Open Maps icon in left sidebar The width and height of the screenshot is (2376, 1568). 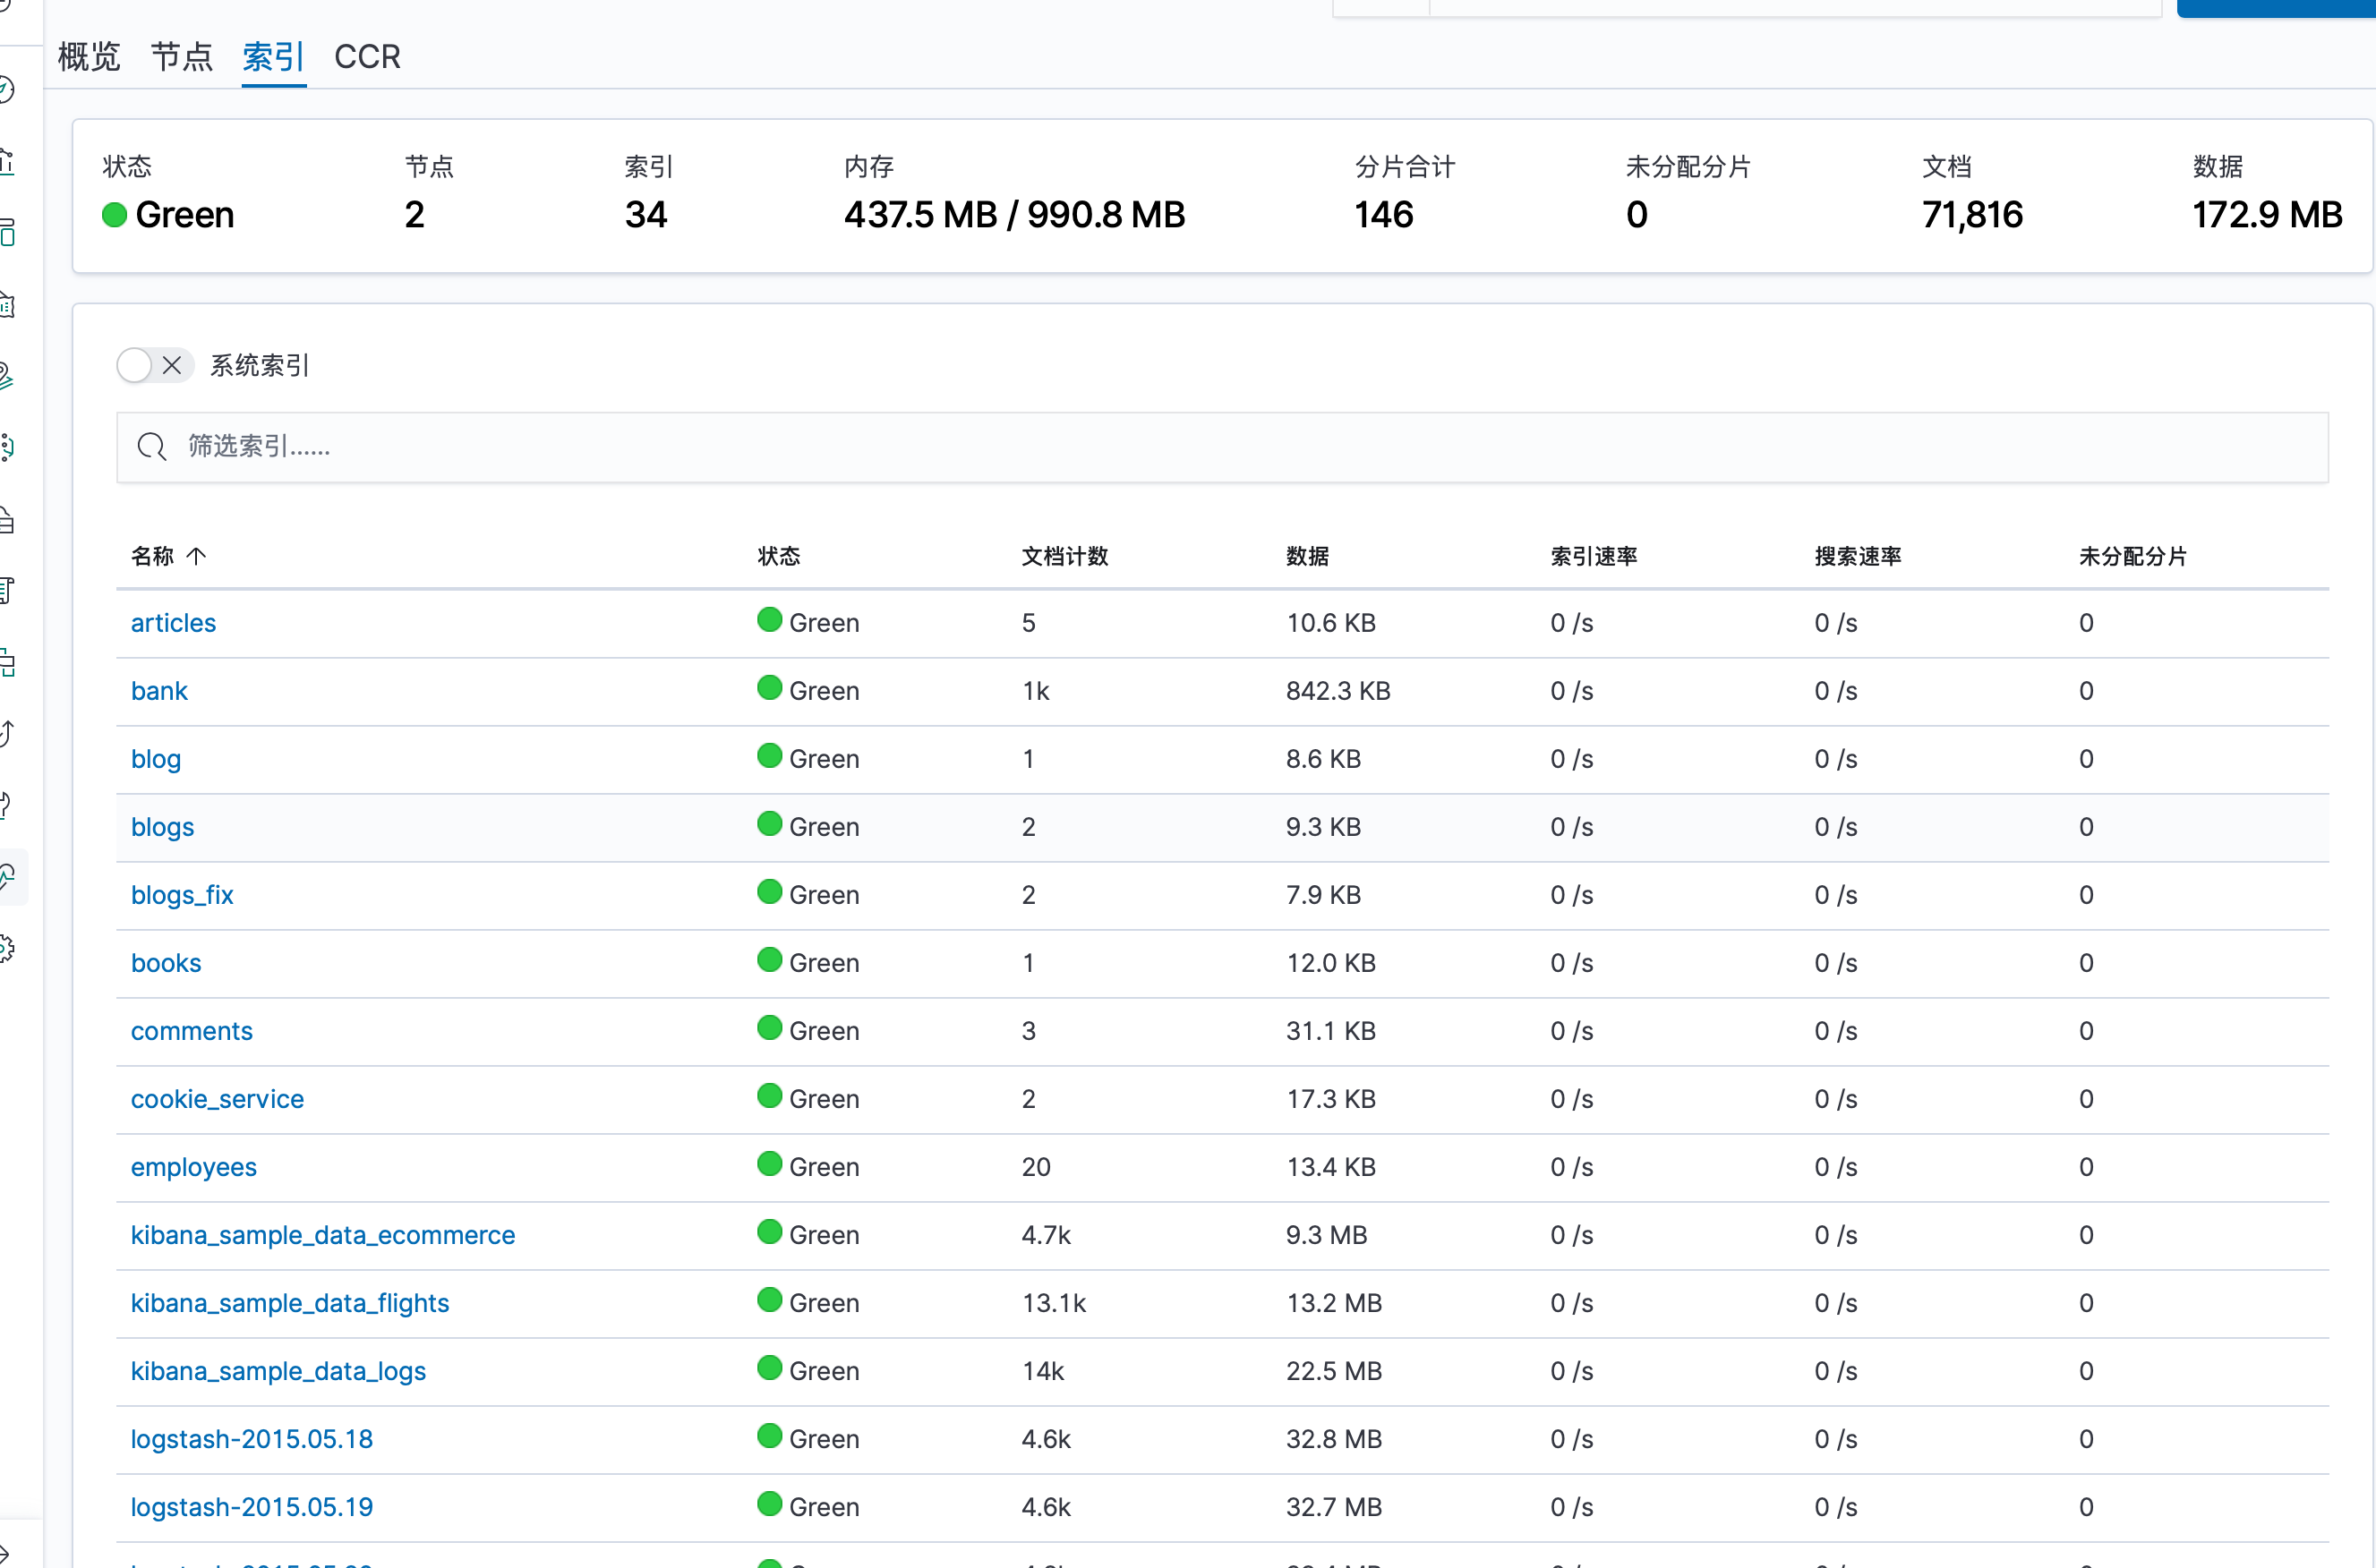point(6,376)
